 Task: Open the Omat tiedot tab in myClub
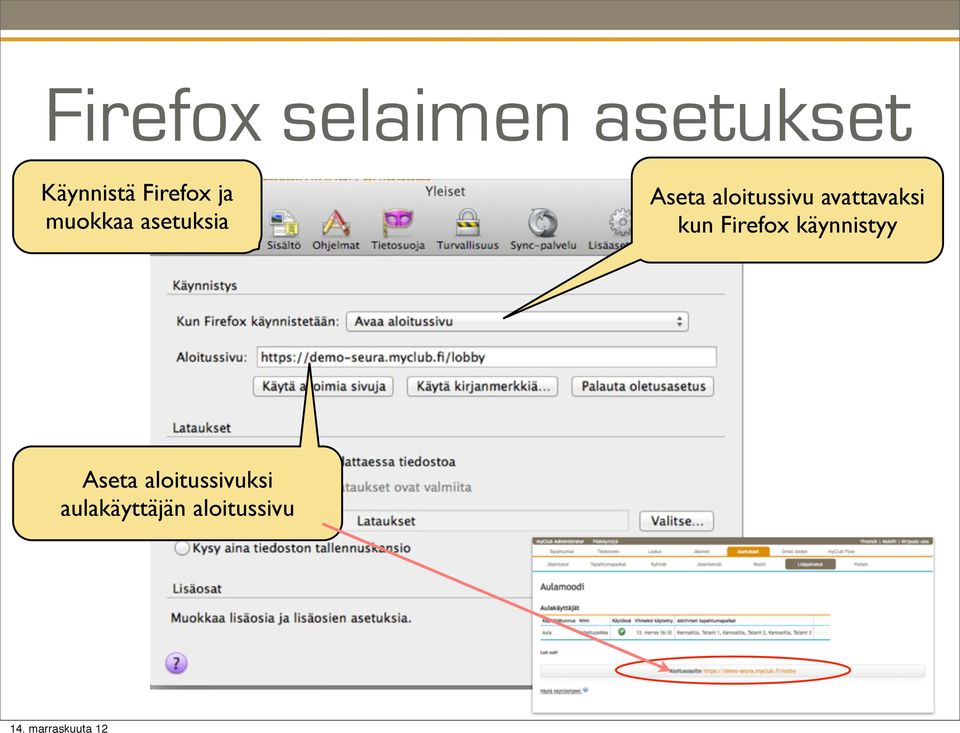click(795, 551)
